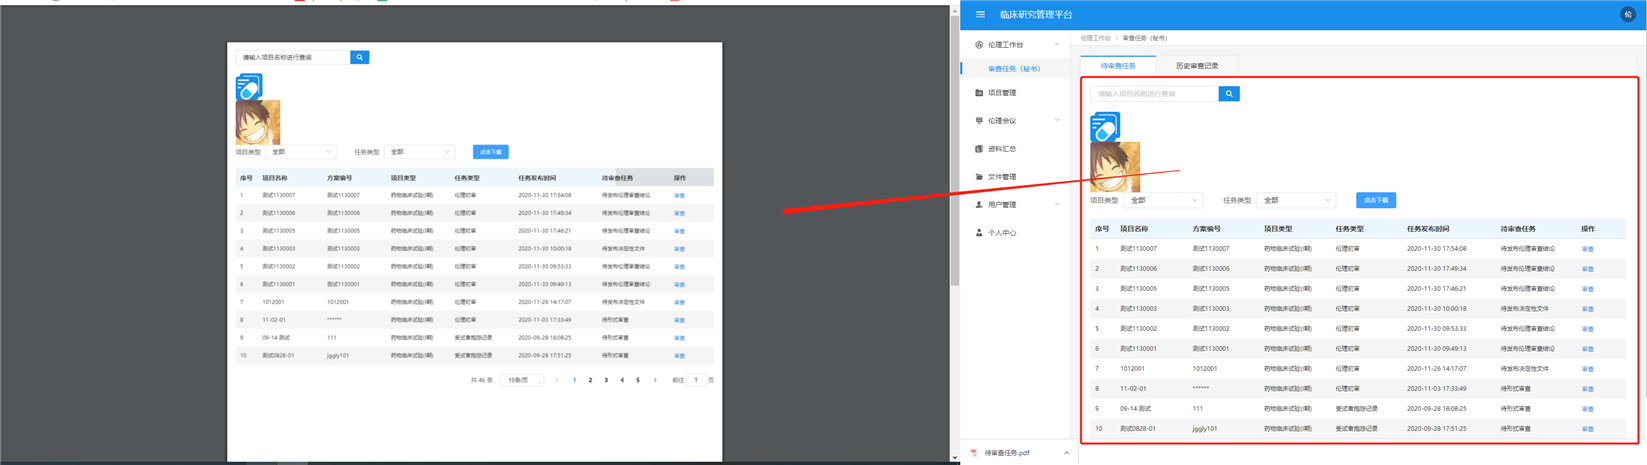Click 审查 link for 09-14 测试 in PDF preview
Image resolution: width=1647 pixels, height=465 pixels.
679,338
